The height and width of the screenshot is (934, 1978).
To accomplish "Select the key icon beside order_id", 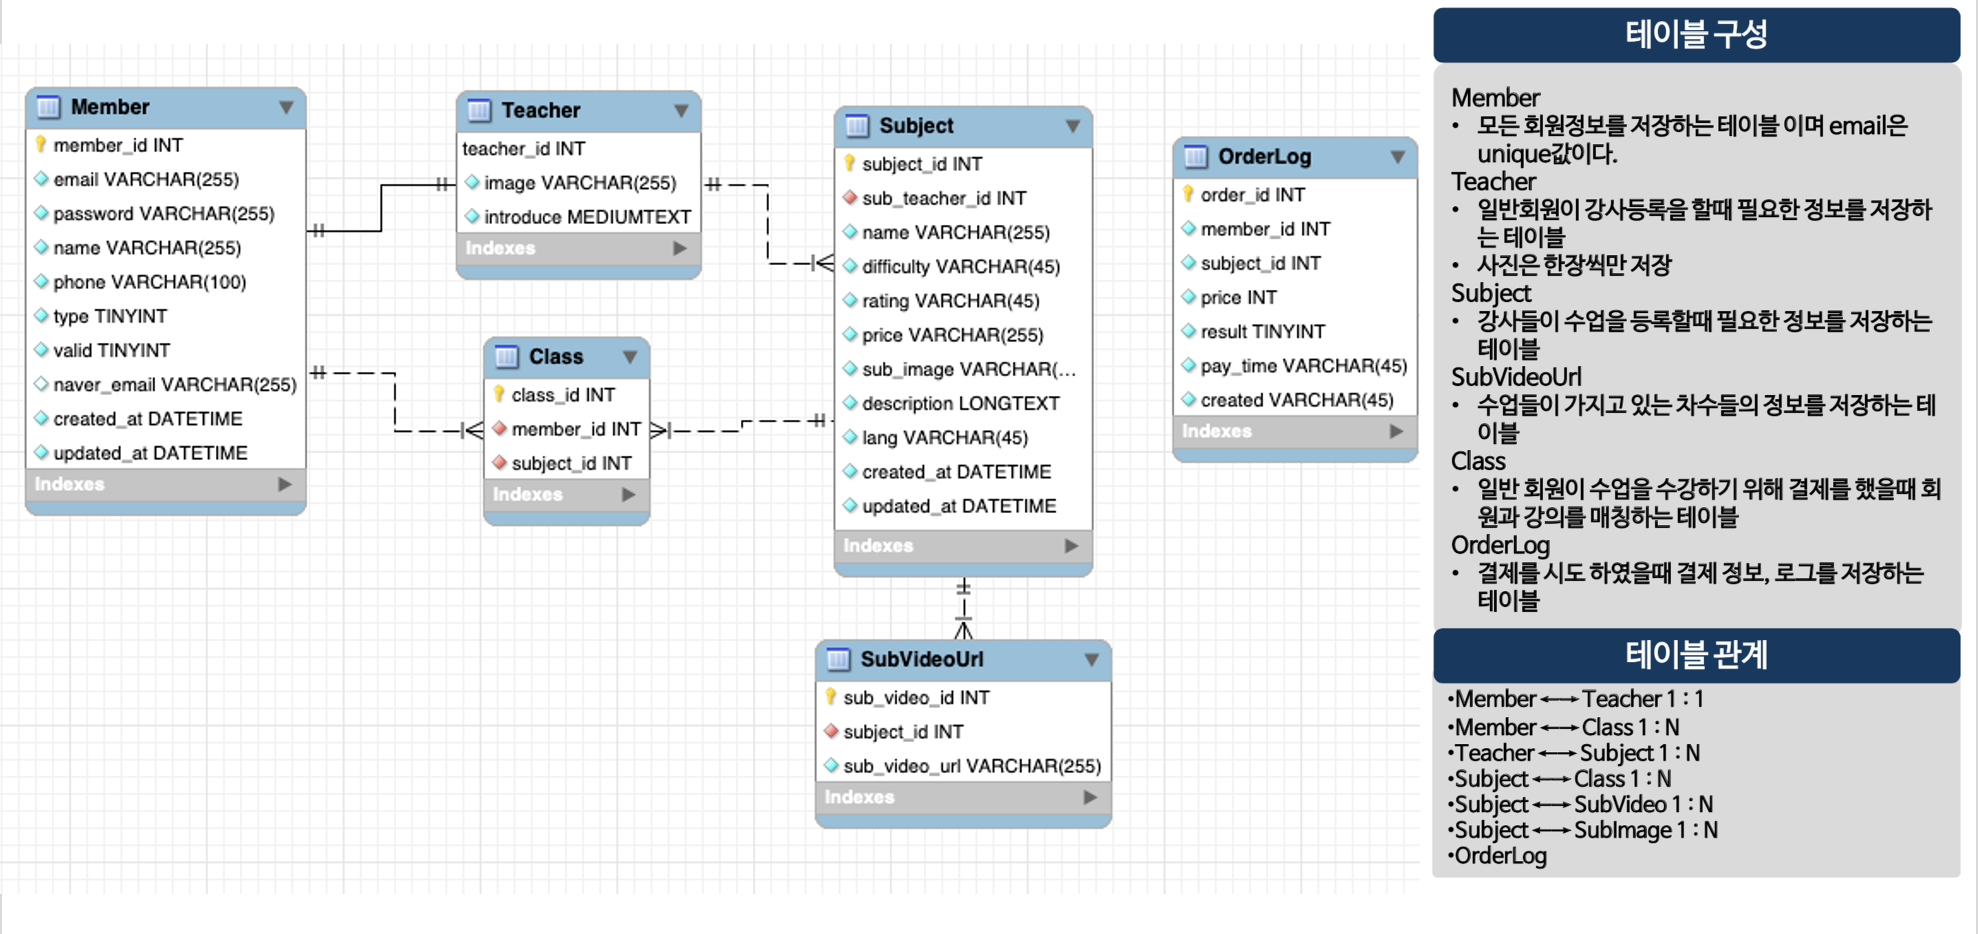I will (x=1186, y=194).
